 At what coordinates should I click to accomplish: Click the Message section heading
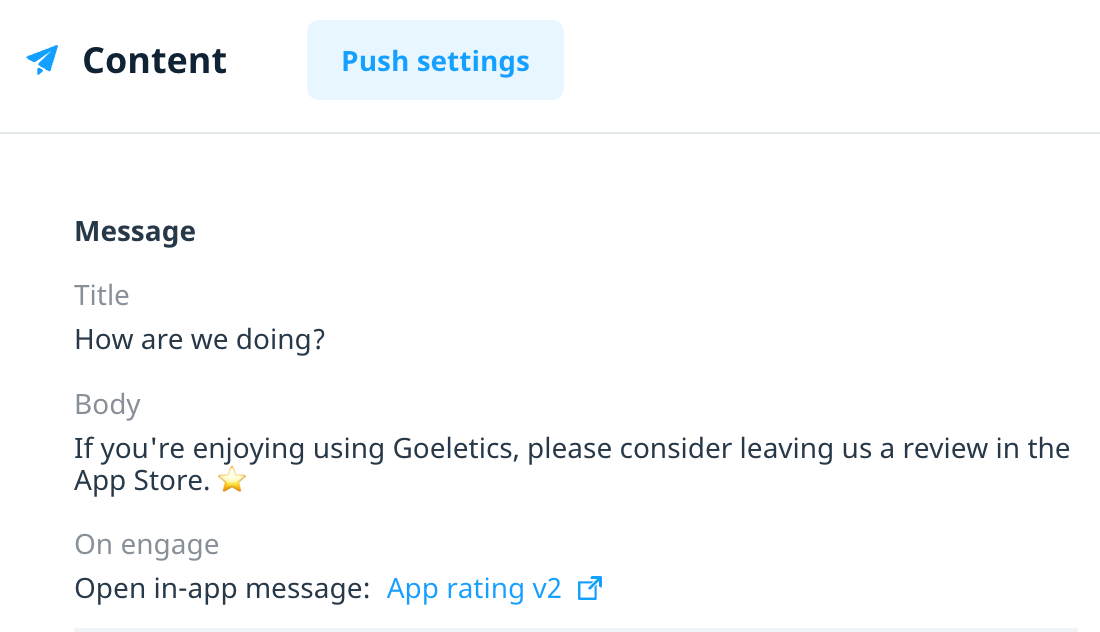coord(135,231)
